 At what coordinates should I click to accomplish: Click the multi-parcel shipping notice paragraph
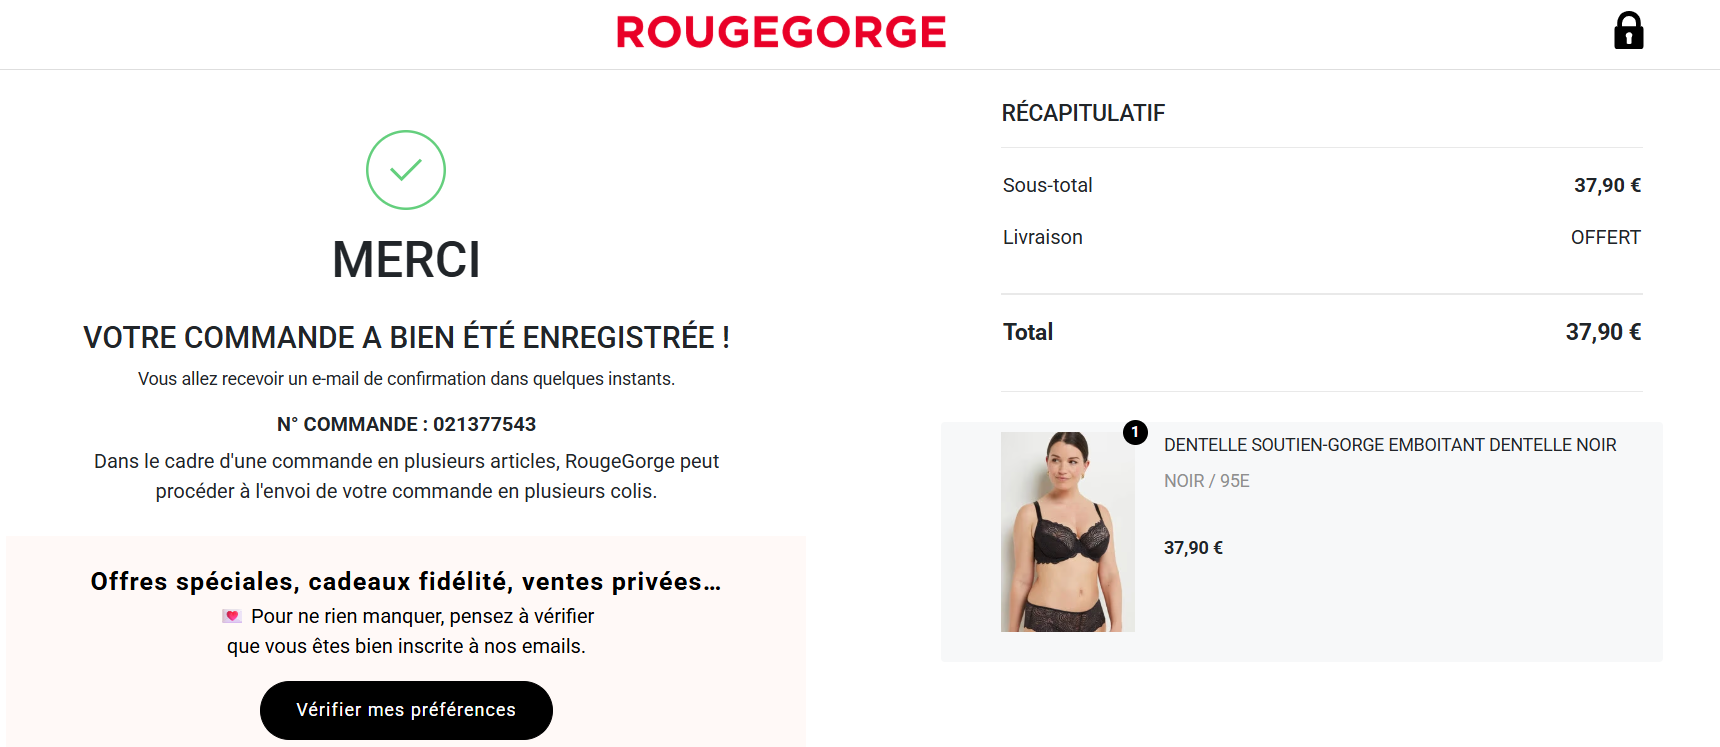[x=406, y=476]
